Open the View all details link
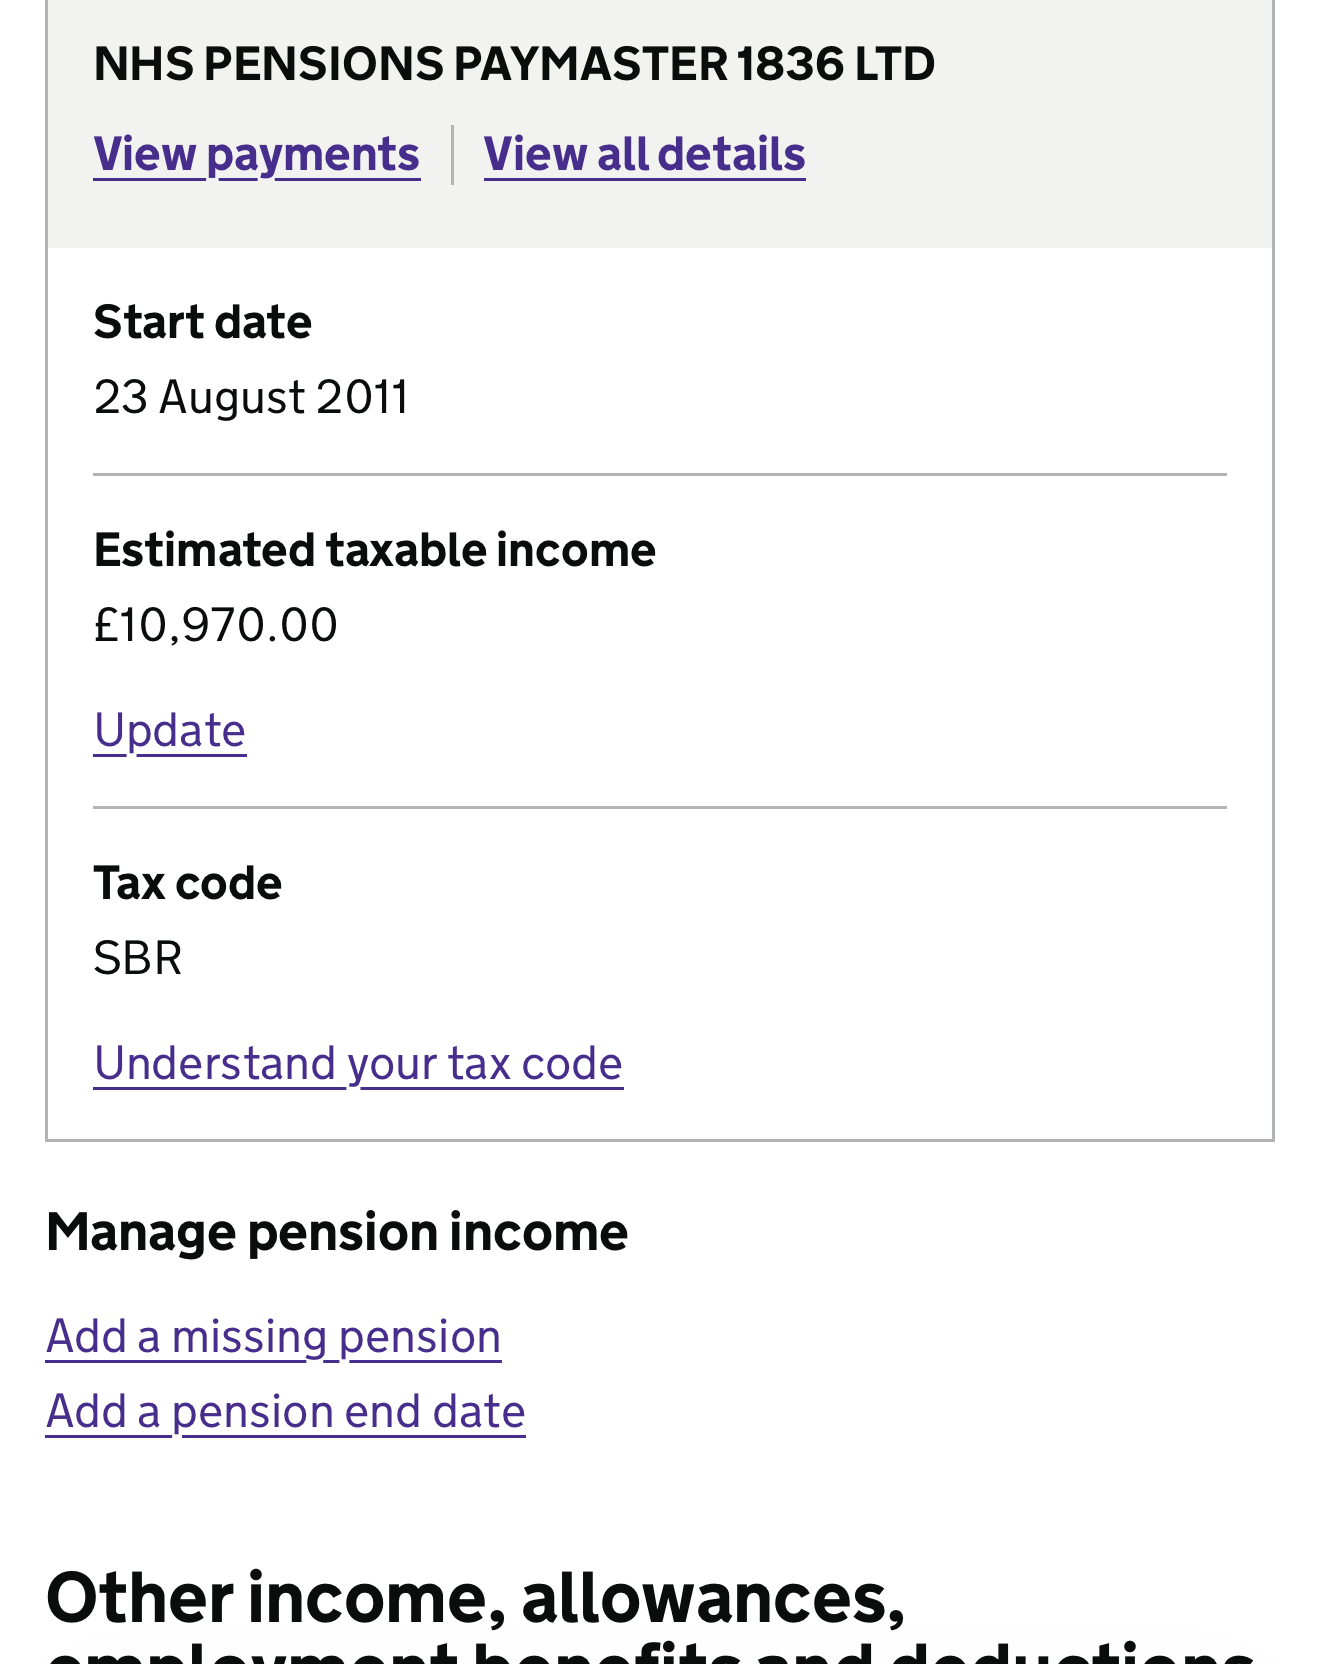1320x1664 pixels. click(x=644, y=155)
